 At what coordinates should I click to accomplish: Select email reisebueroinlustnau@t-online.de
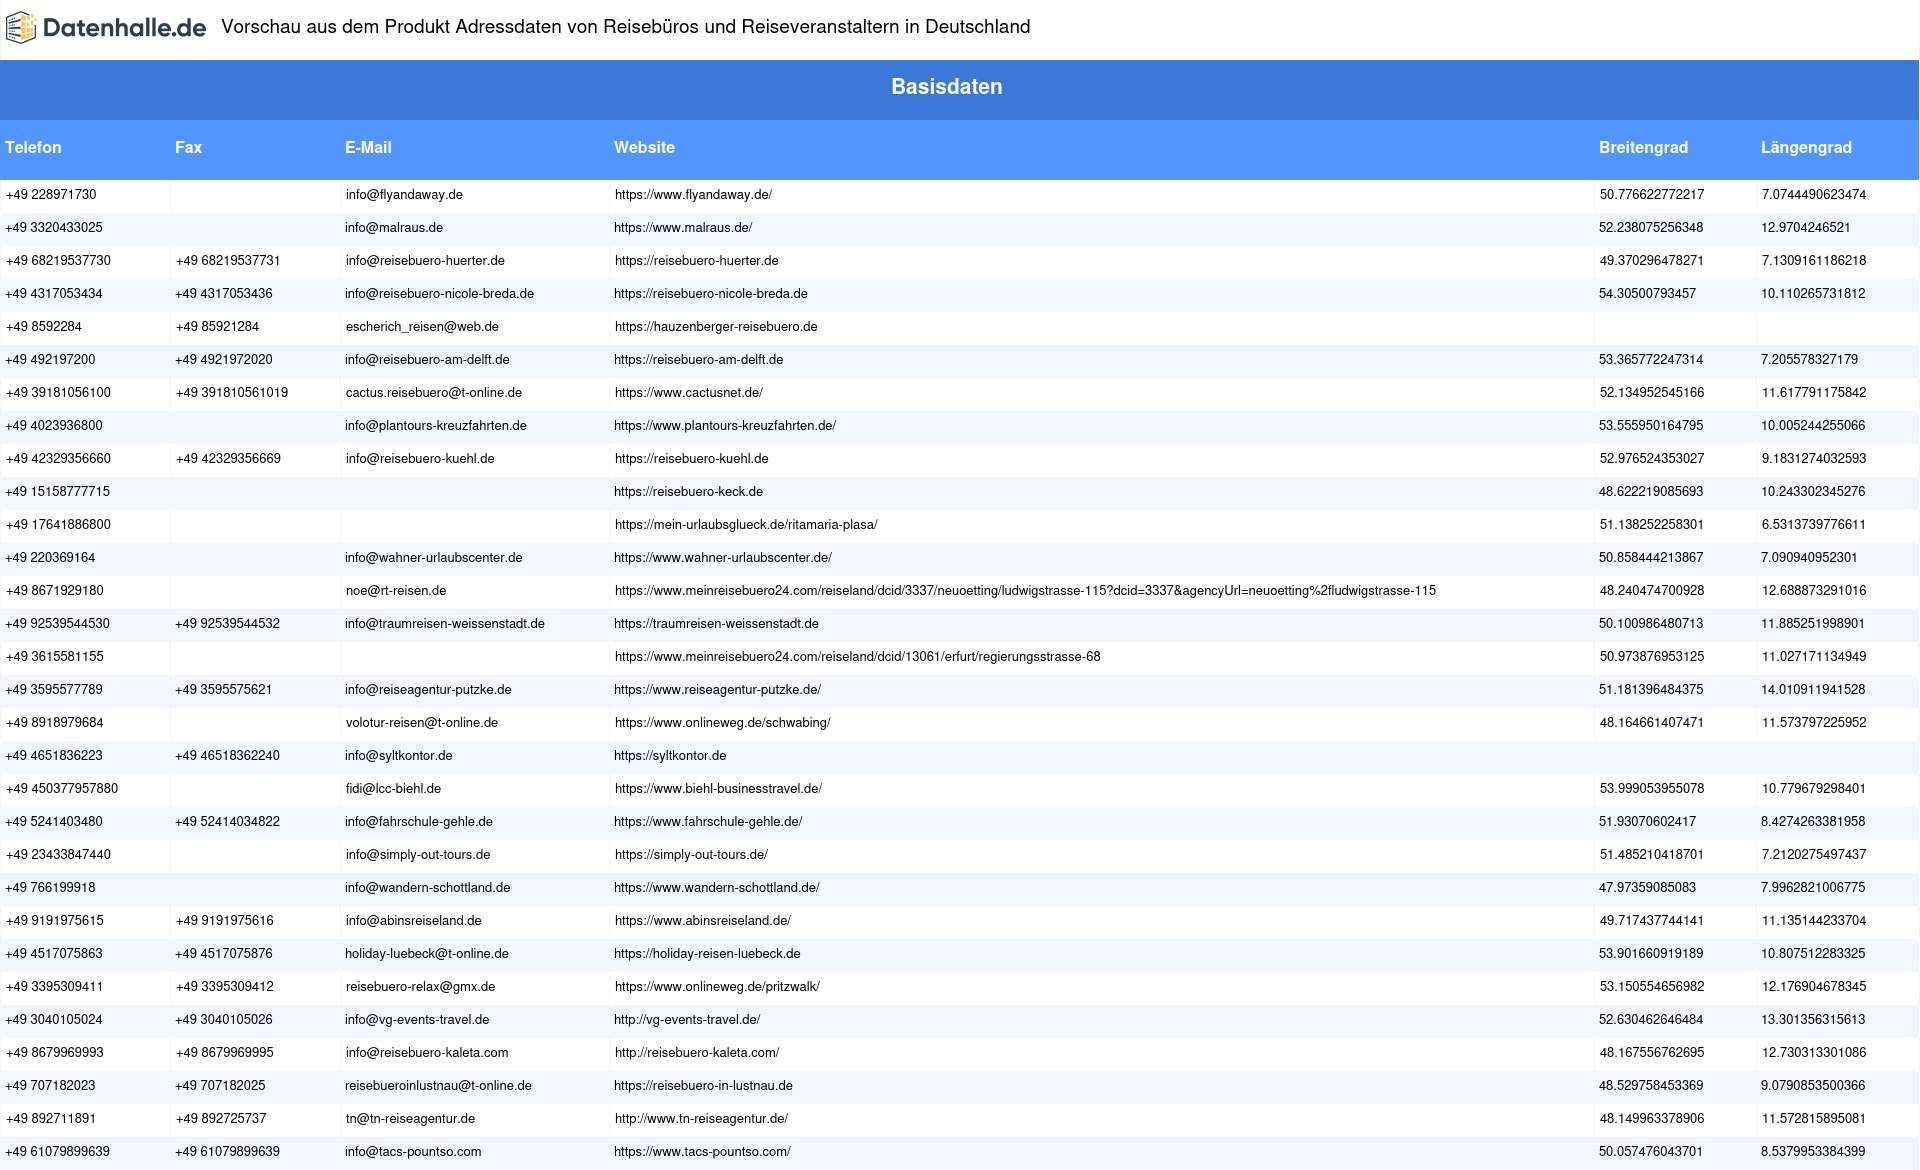[438, 1086]
